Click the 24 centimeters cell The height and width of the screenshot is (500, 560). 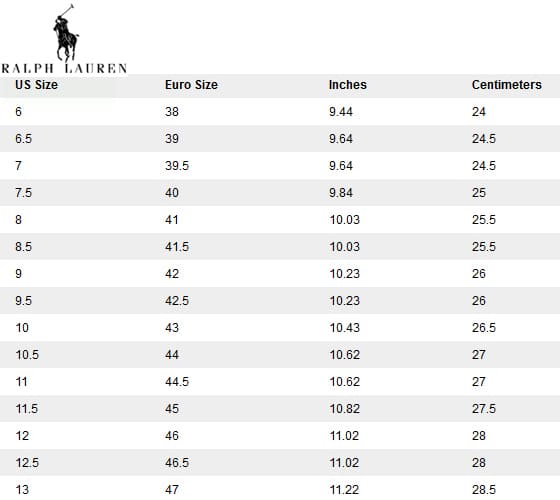tap(479, 112)
